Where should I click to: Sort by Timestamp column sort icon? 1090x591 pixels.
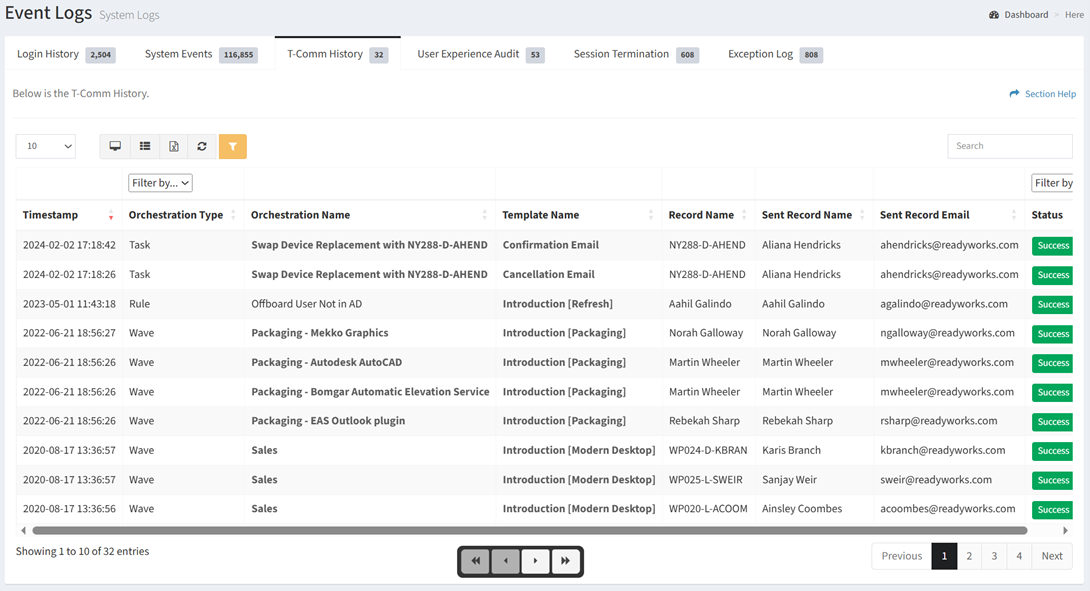click(x=111, y=216)
